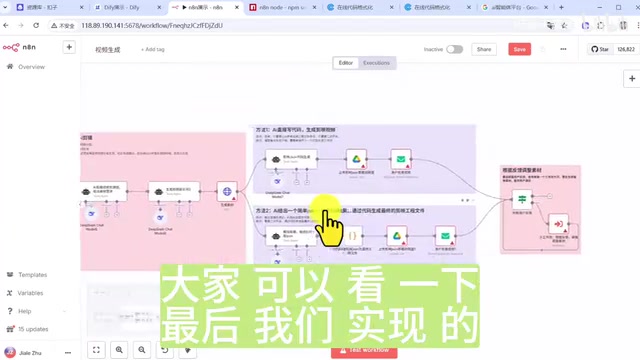Fit the workflow to view

pyautogui.click(x=96, y=350)
